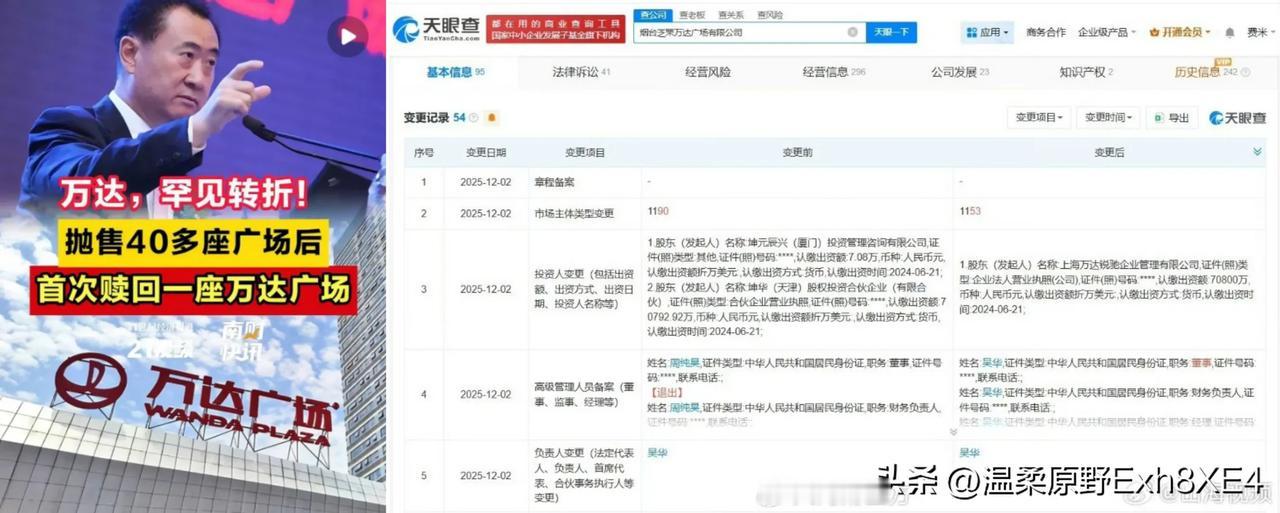The image size is (1280, 513).
Task: Open the 经营风险 tab
Action: click(x=708, y=72)
